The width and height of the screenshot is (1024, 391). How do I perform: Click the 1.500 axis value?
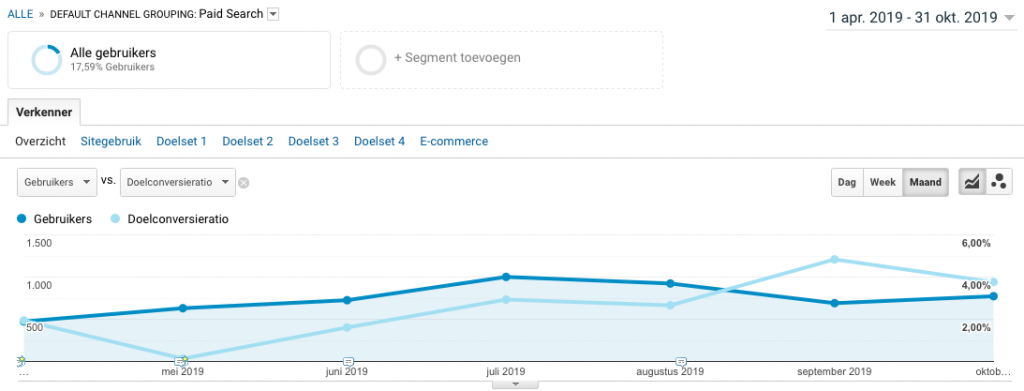pyautogui.click(x=39, y=243)
